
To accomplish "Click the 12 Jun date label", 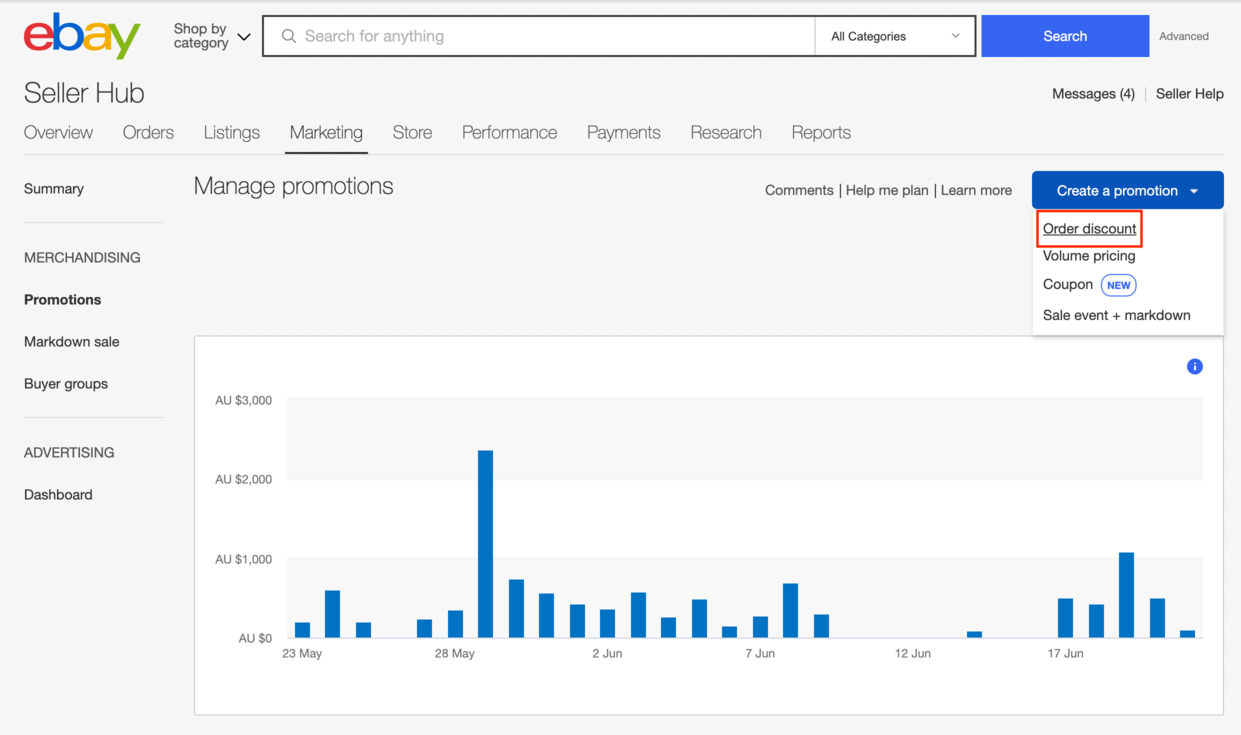I will tap(913, 654).
